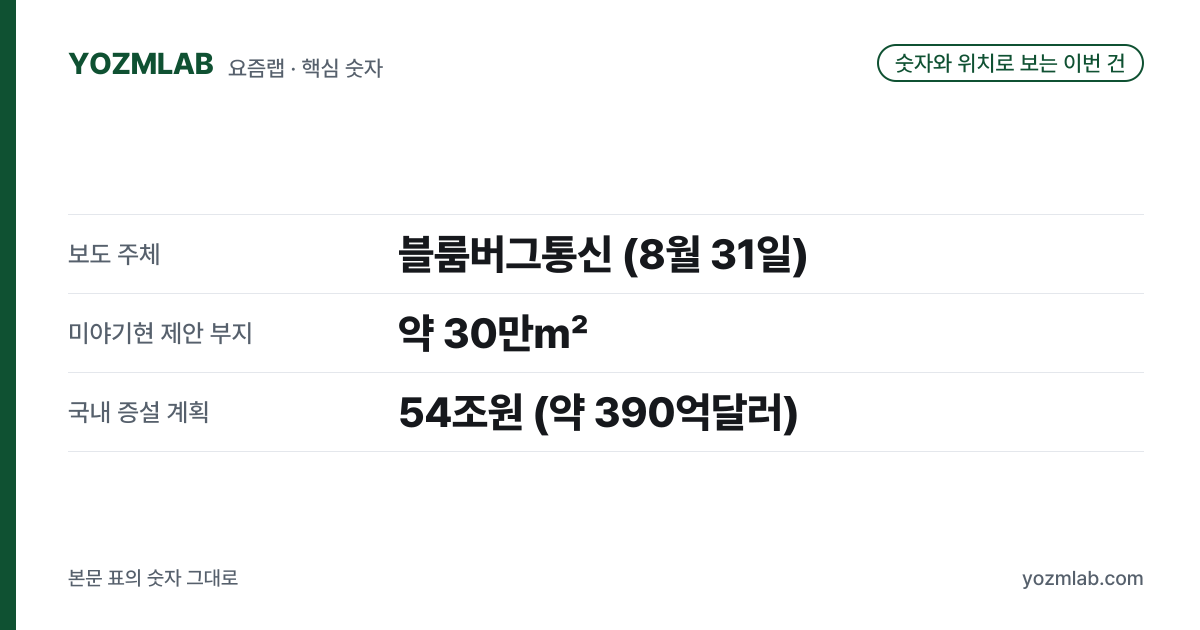Click the 요즘랩 Korean brand name

click(x=255, y=68)
